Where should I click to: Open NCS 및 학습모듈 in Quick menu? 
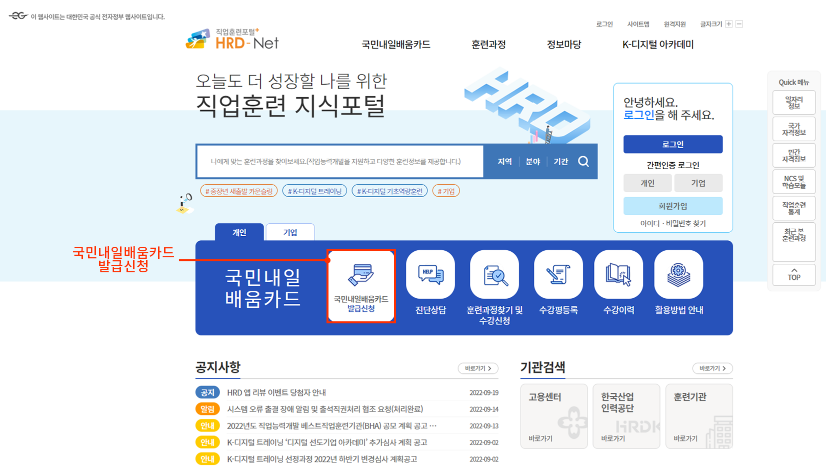794,182
